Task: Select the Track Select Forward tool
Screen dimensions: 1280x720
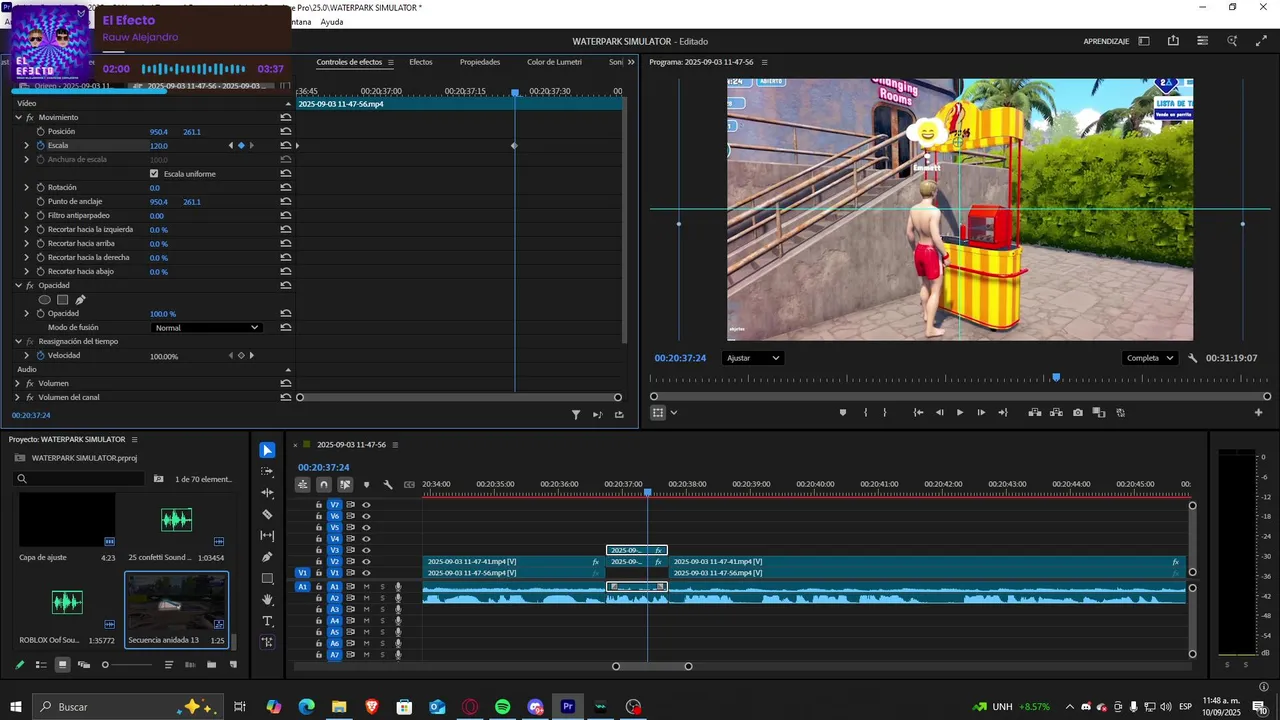Action: click(x=267, y=471)
